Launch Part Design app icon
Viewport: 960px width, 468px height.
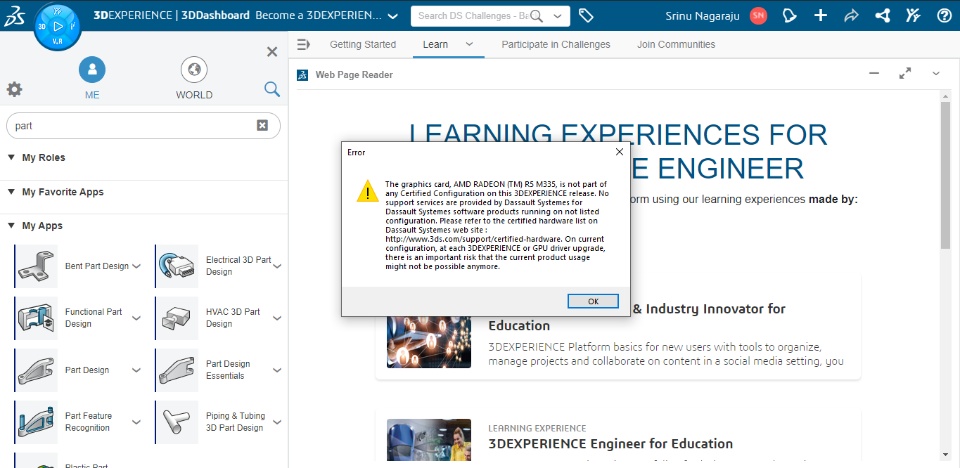36,370
